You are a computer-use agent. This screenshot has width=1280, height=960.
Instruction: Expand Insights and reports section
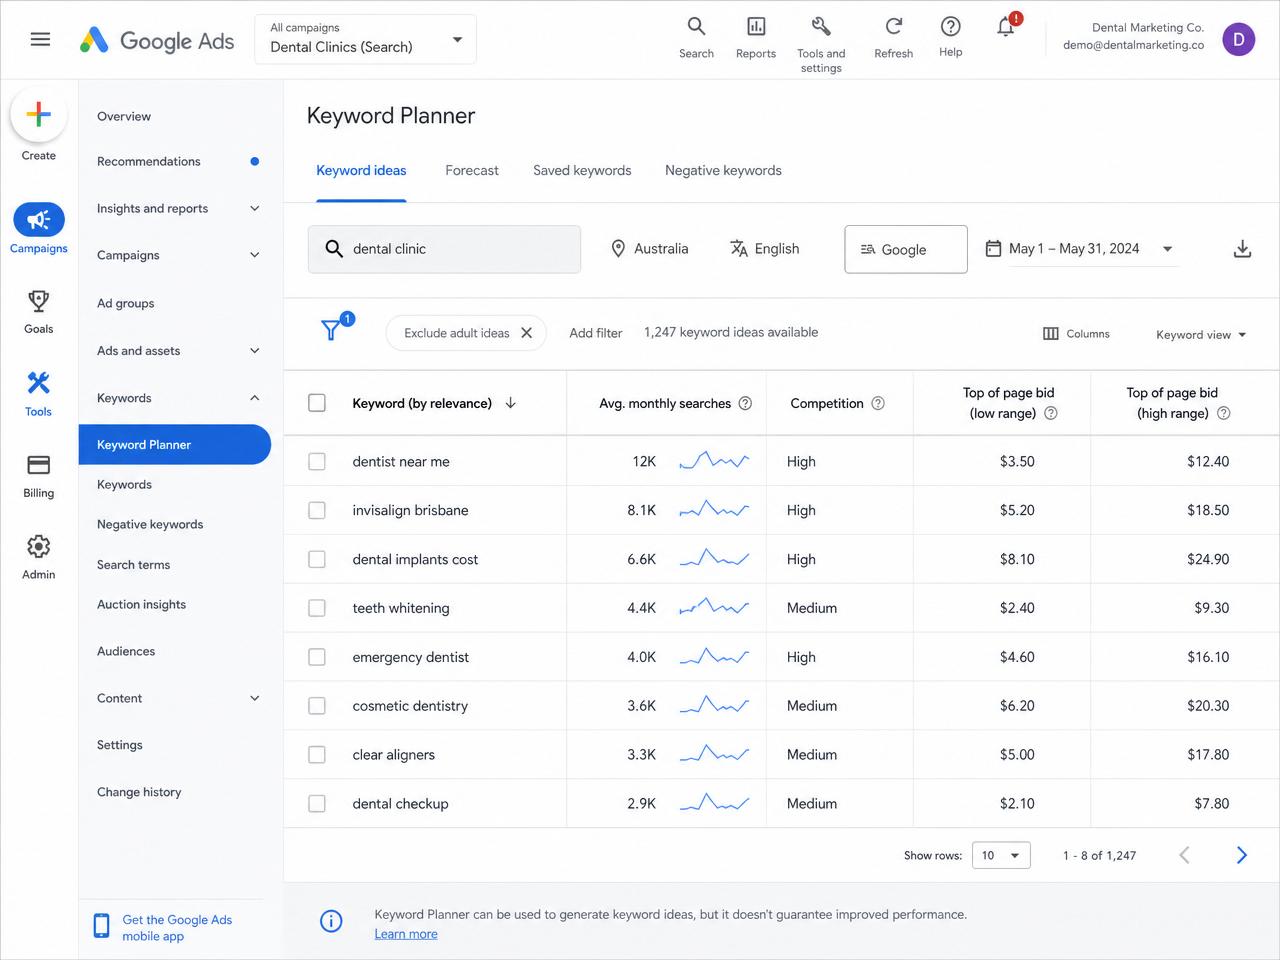click(x=254, y=208)
